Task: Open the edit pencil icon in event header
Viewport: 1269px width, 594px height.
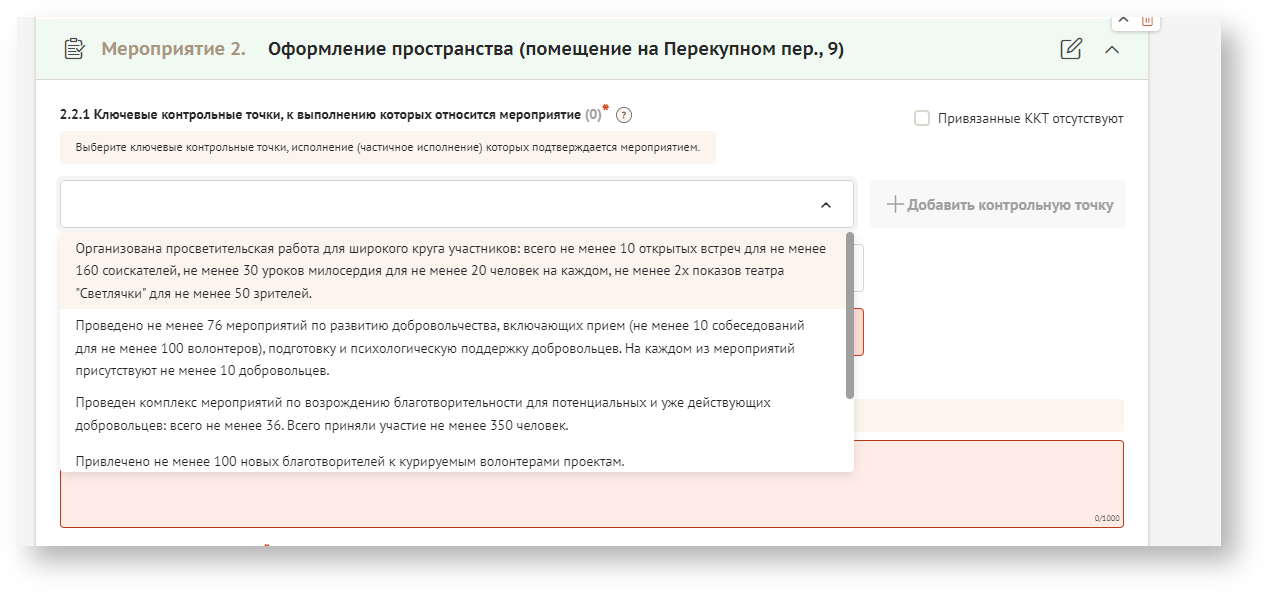Action: pos(1071,49)
